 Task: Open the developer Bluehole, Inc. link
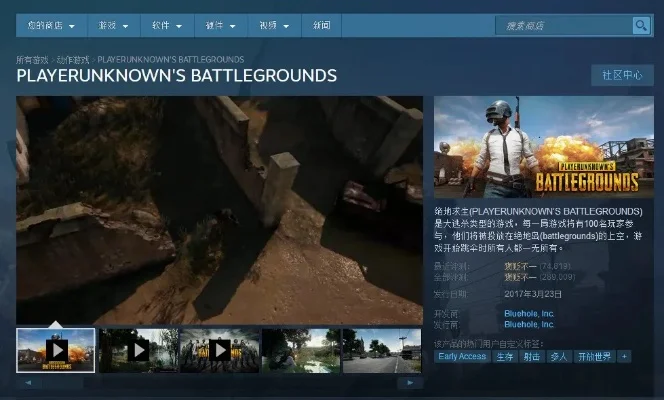pos(529,314)
